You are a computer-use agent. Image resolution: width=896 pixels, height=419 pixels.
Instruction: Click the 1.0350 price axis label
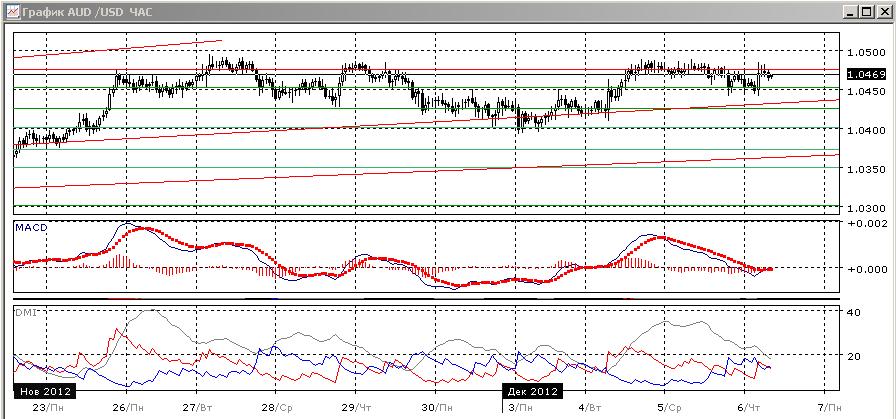click(x=866, y=169)
